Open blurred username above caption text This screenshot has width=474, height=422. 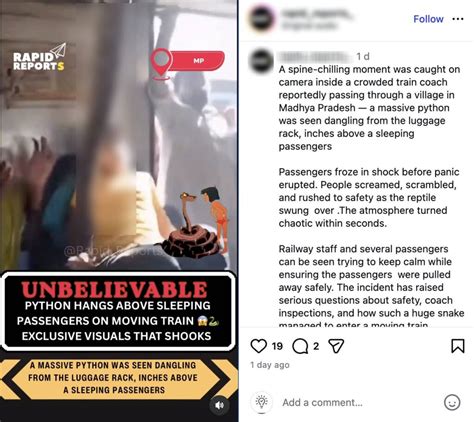pos(315,57)
